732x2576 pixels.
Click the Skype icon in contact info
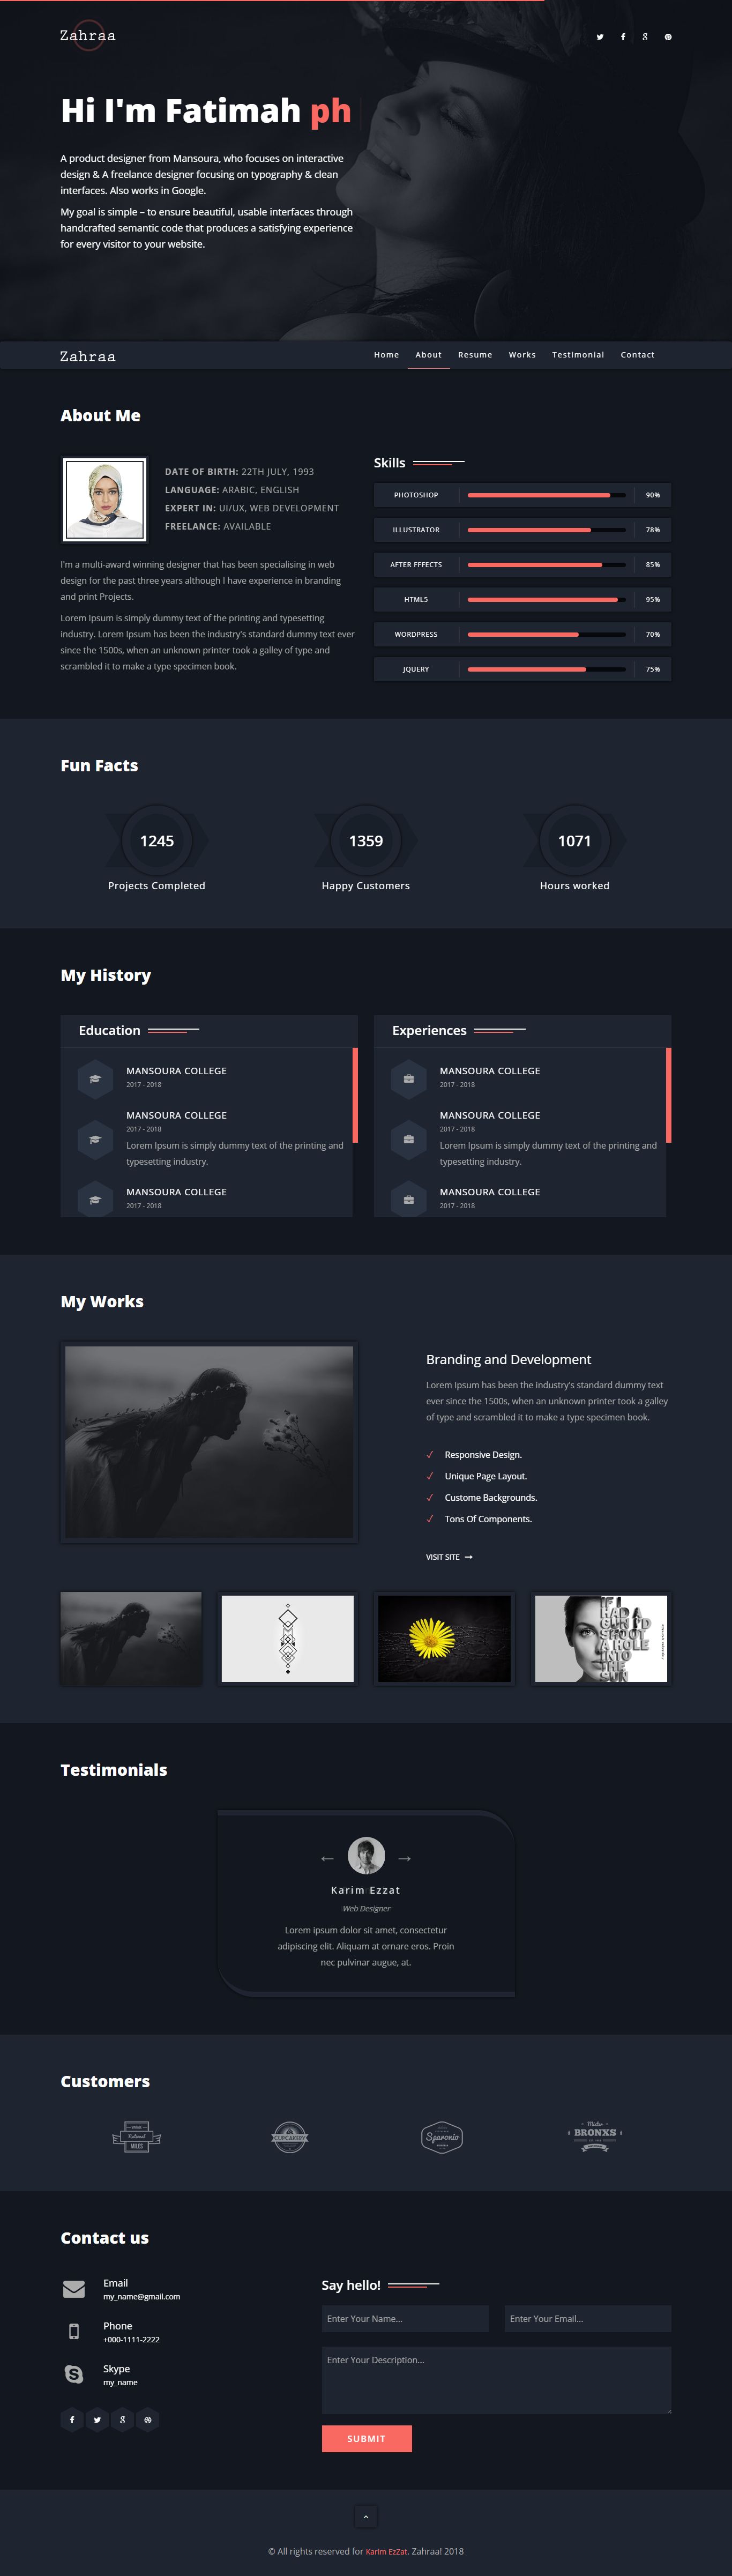(74, 2374)
